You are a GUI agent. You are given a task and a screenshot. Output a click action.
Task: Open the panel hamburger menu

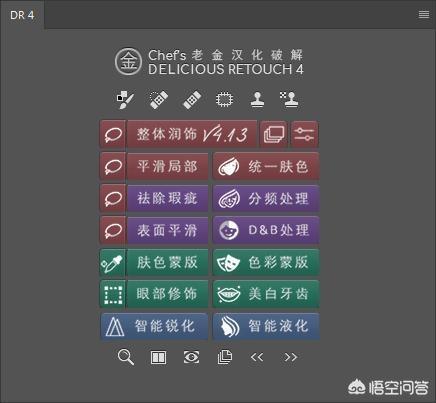point(424,14)
